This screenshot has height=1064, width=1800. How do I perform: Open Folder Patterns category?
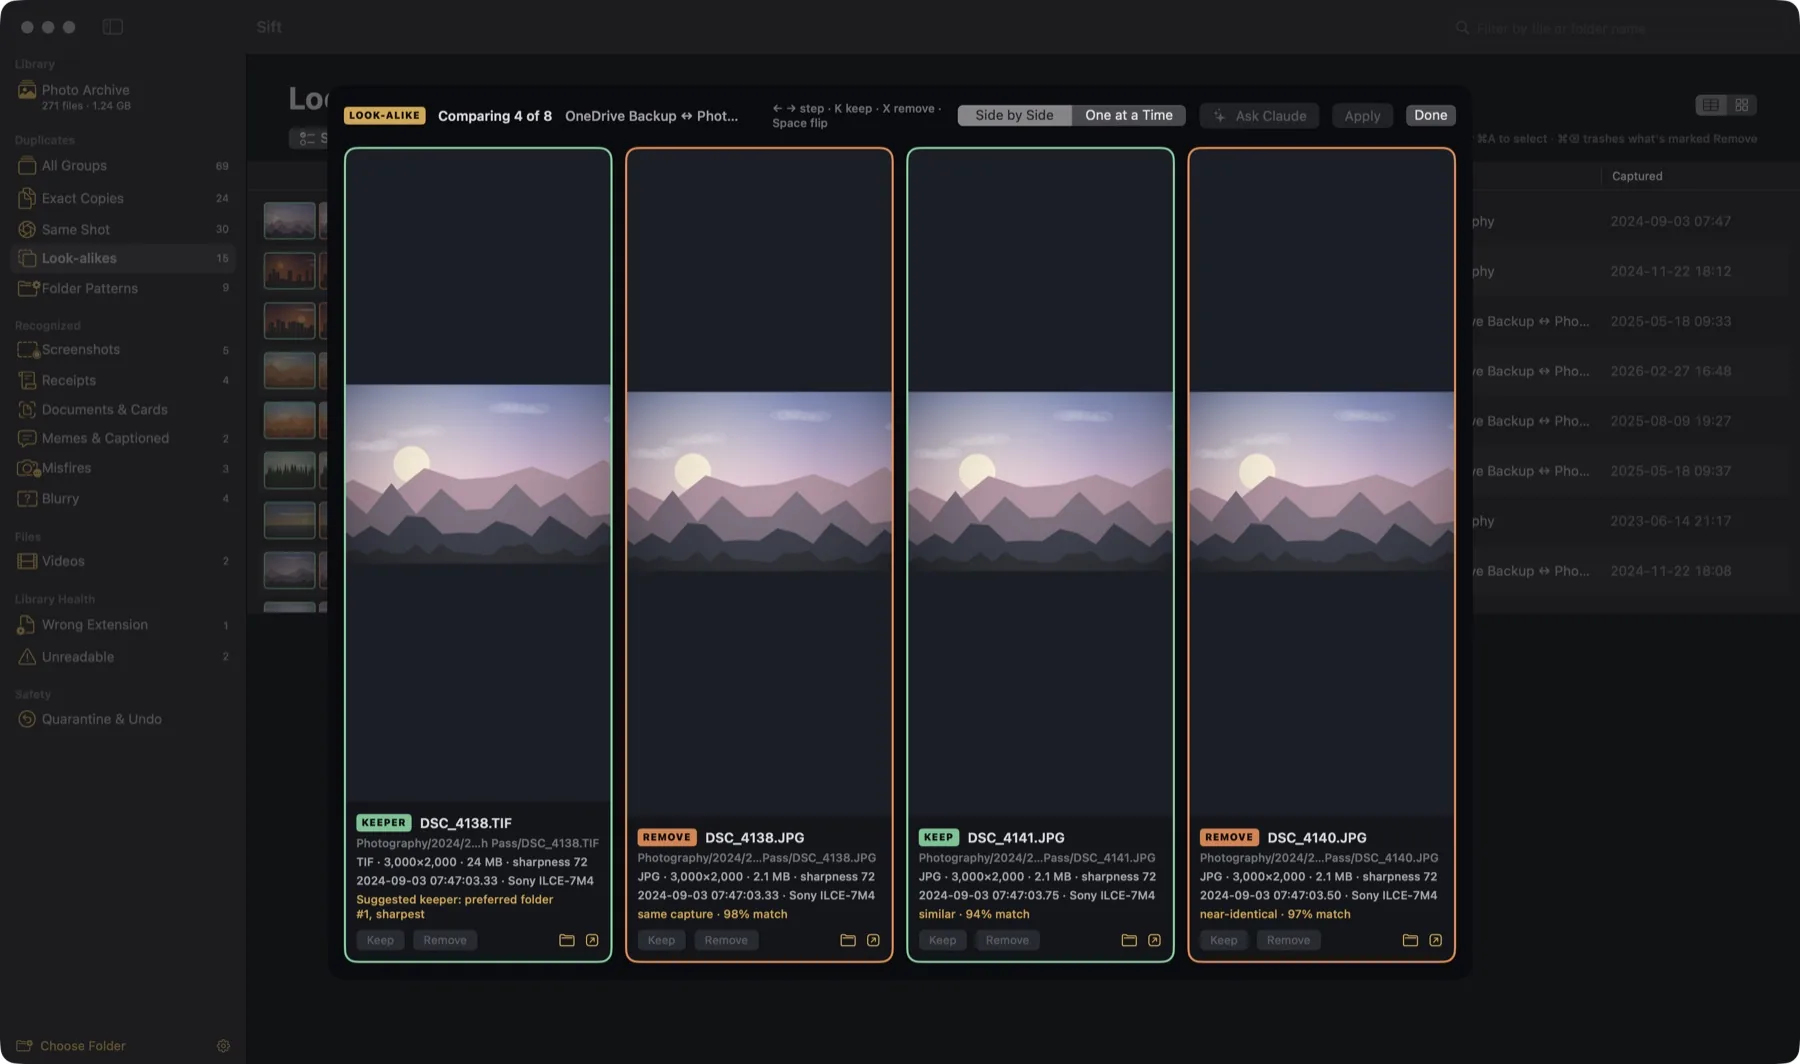(123, 288)
